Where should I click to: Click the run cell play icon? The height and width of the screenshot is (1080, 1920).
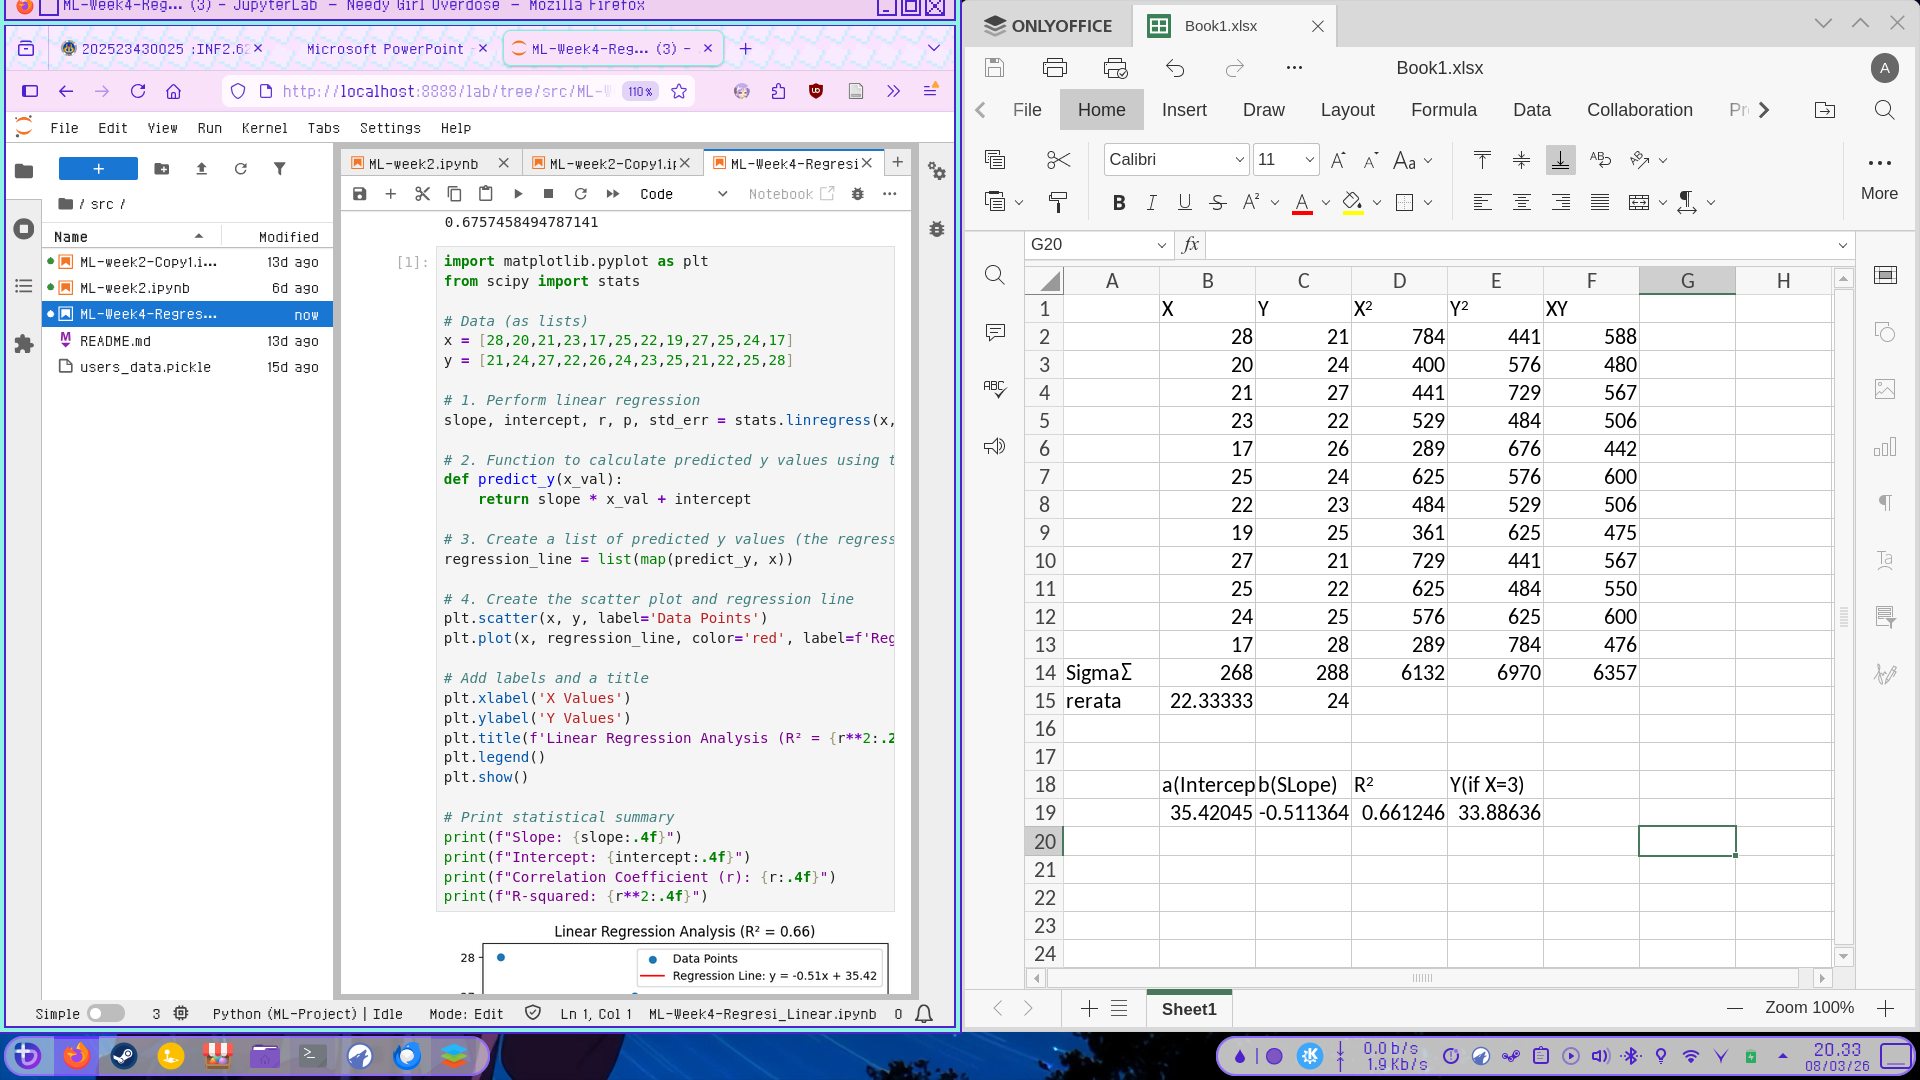518,194
